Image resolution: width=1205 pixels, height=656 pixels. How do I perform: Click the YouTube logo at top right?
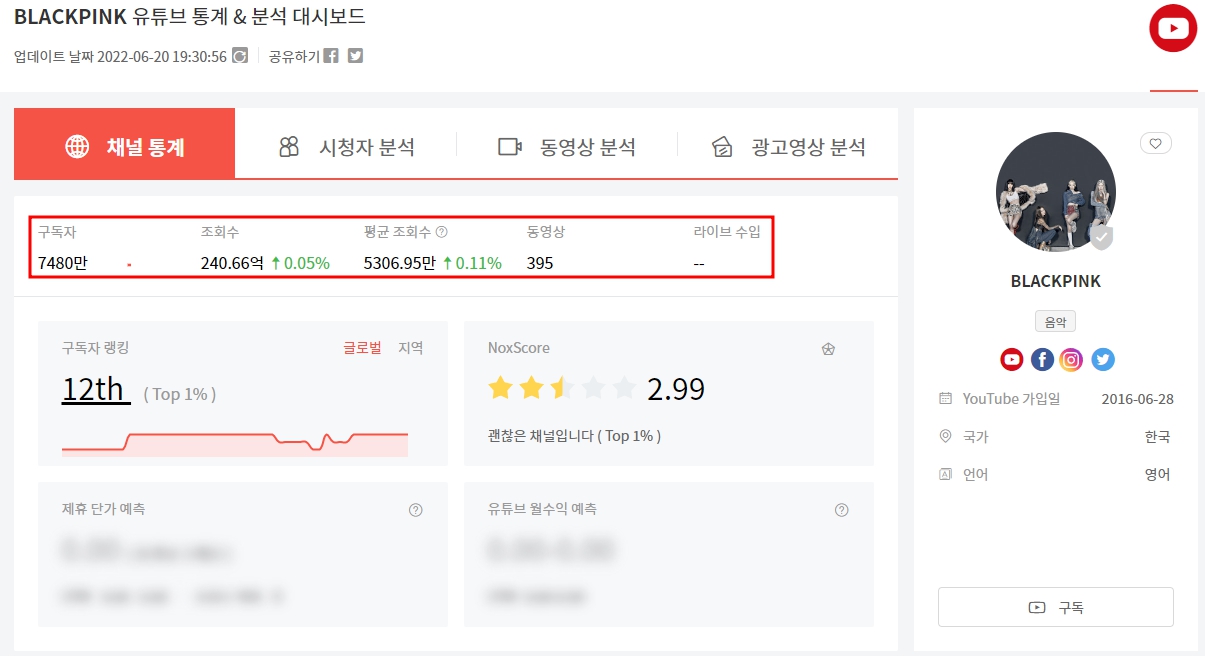(x=1172, y=28)
